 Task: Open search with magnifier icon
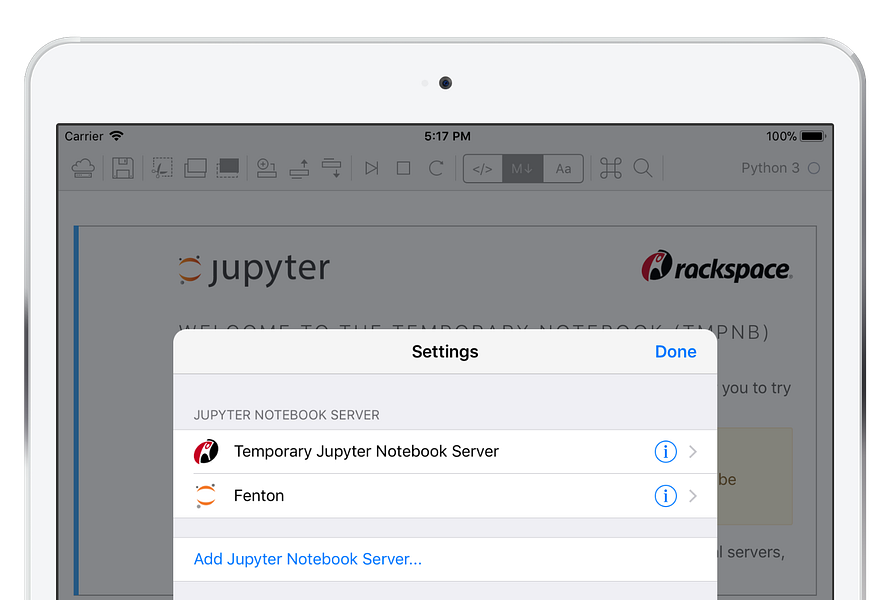(643, 168)
